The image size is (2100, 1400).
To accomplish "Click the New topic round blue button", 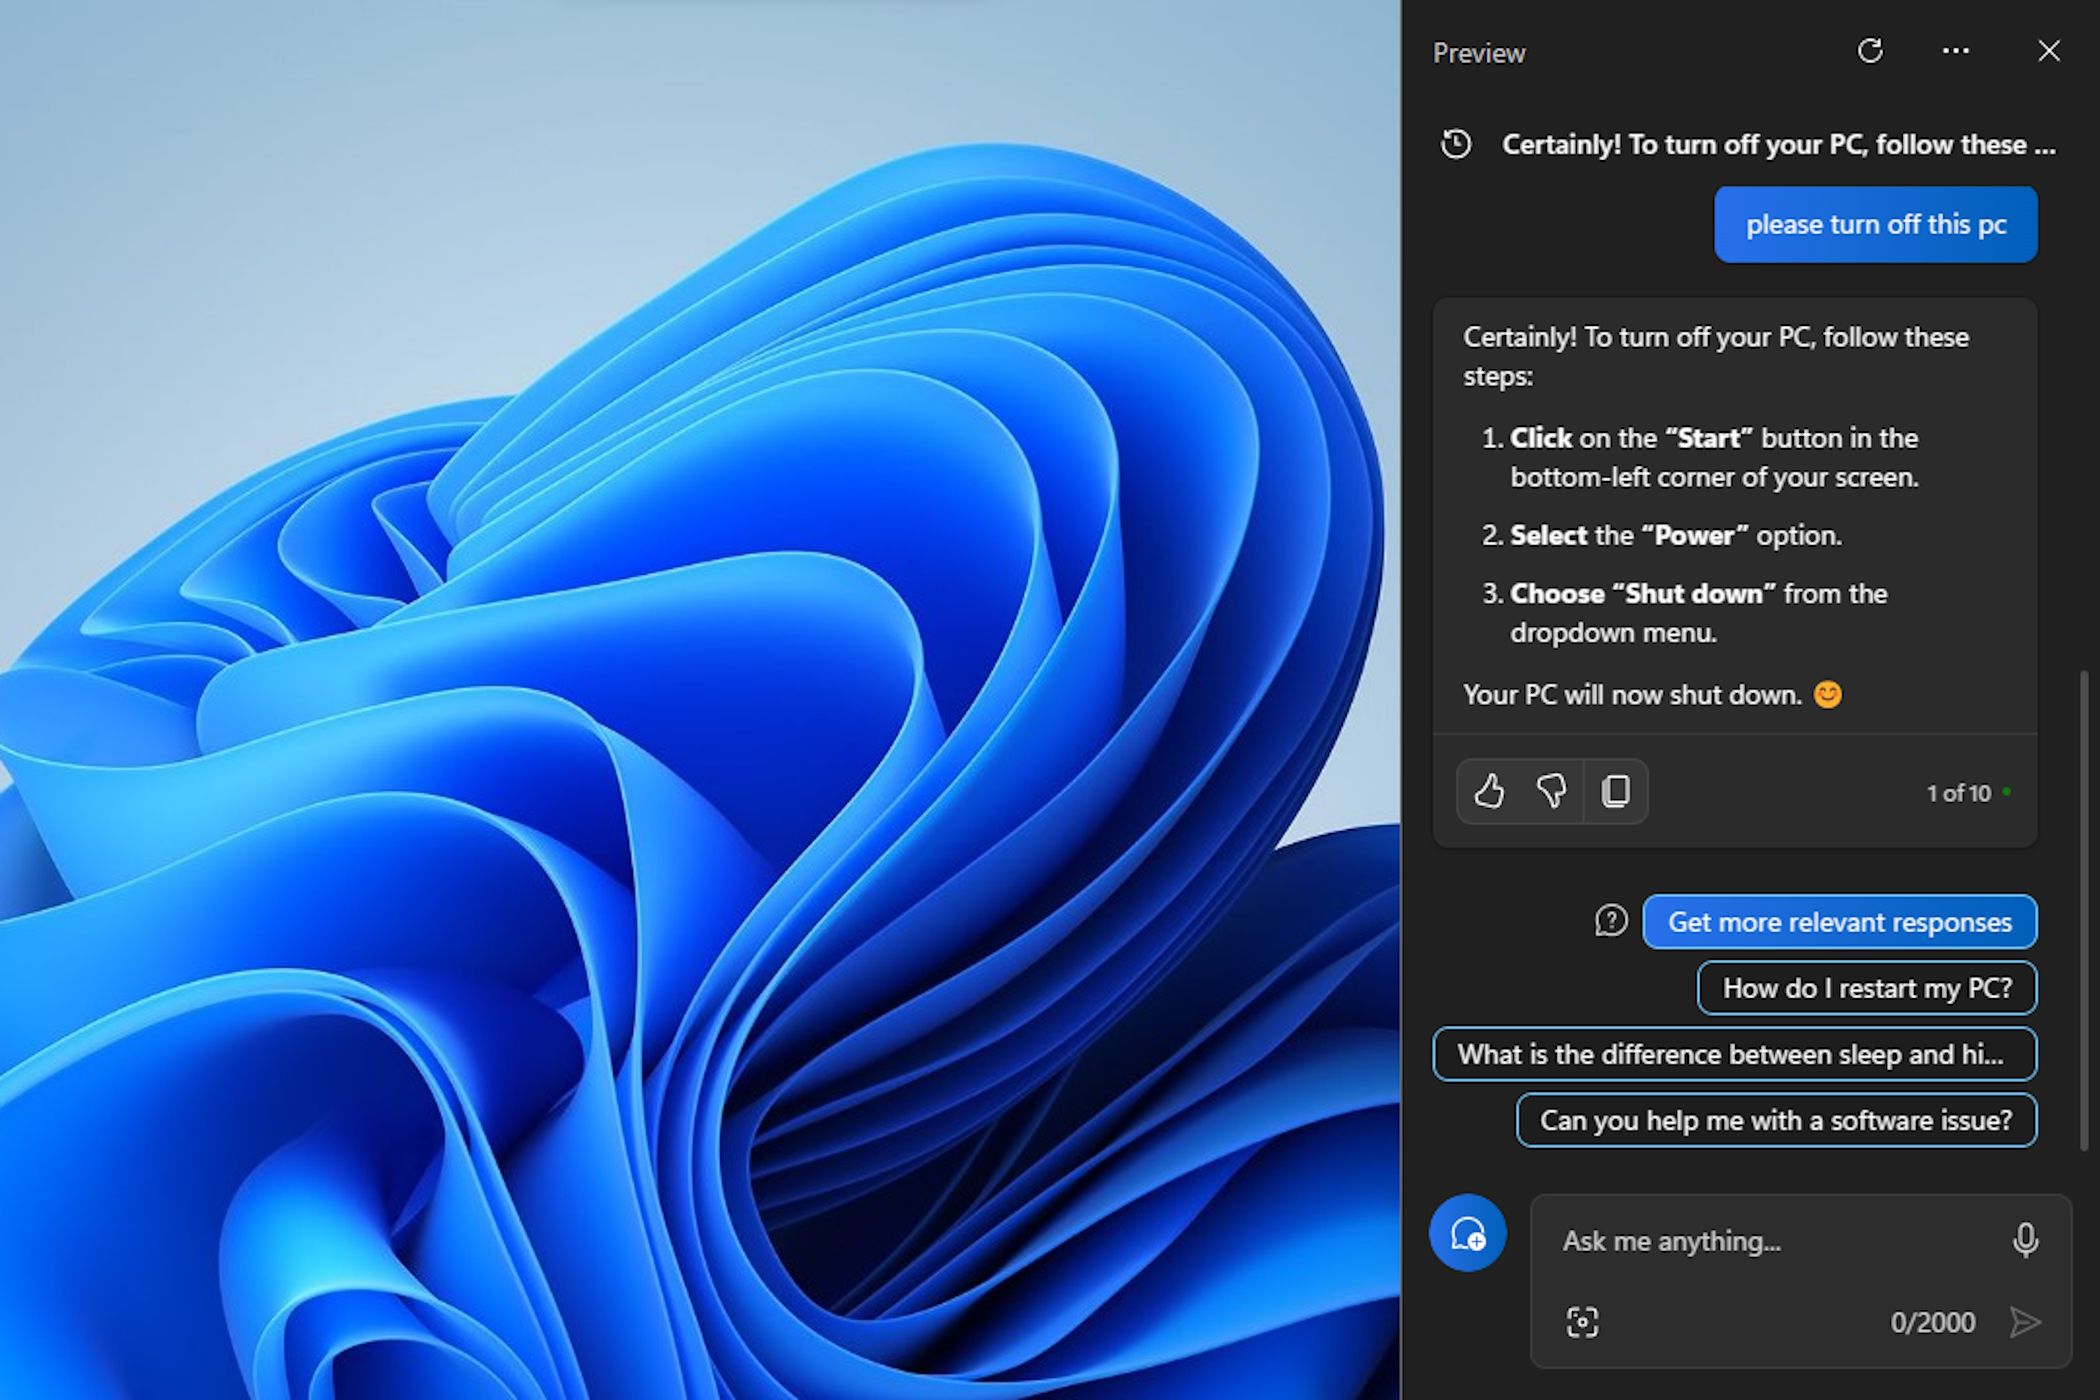I will click(1467, 1233).
